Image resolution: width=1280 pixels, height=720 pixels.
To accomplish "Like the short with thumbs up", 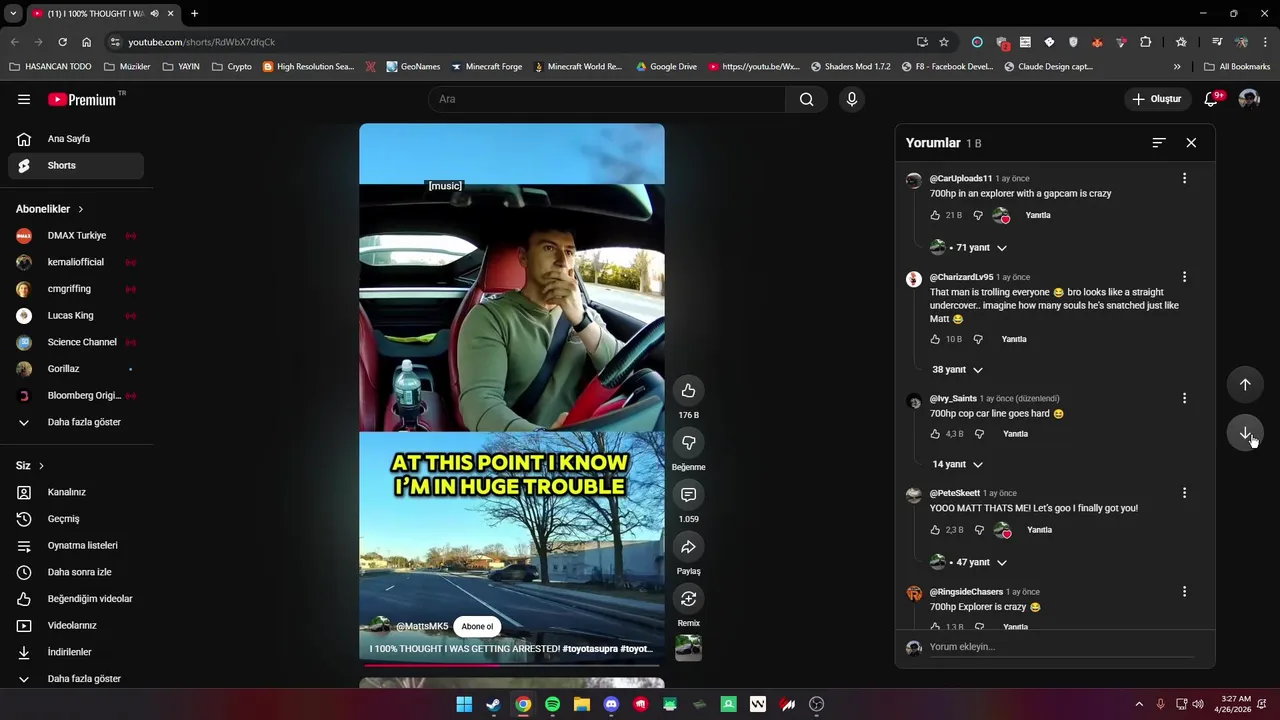I will (x=688, y=390).
